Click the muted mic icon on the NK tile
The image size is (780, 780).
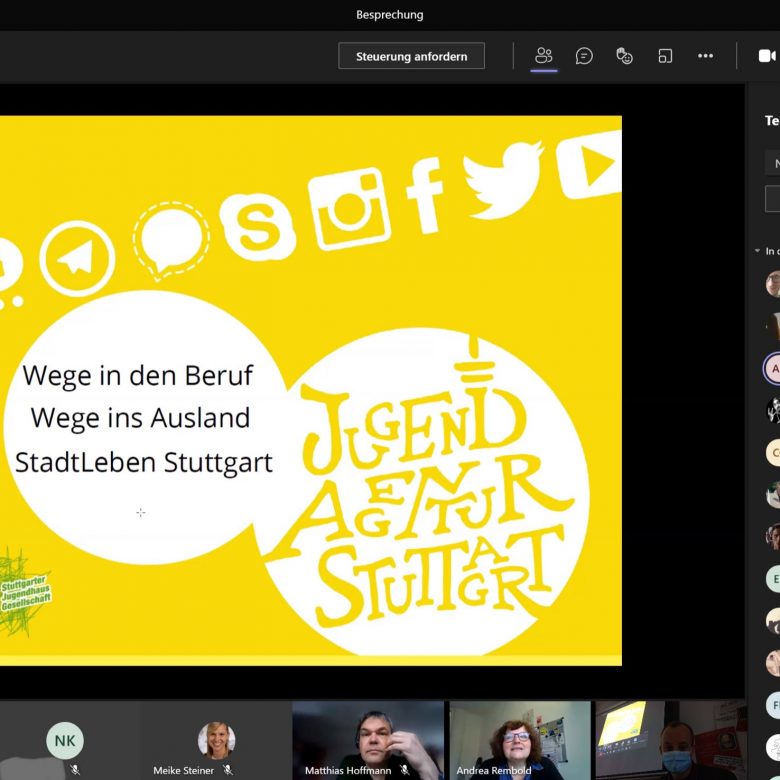75,770
